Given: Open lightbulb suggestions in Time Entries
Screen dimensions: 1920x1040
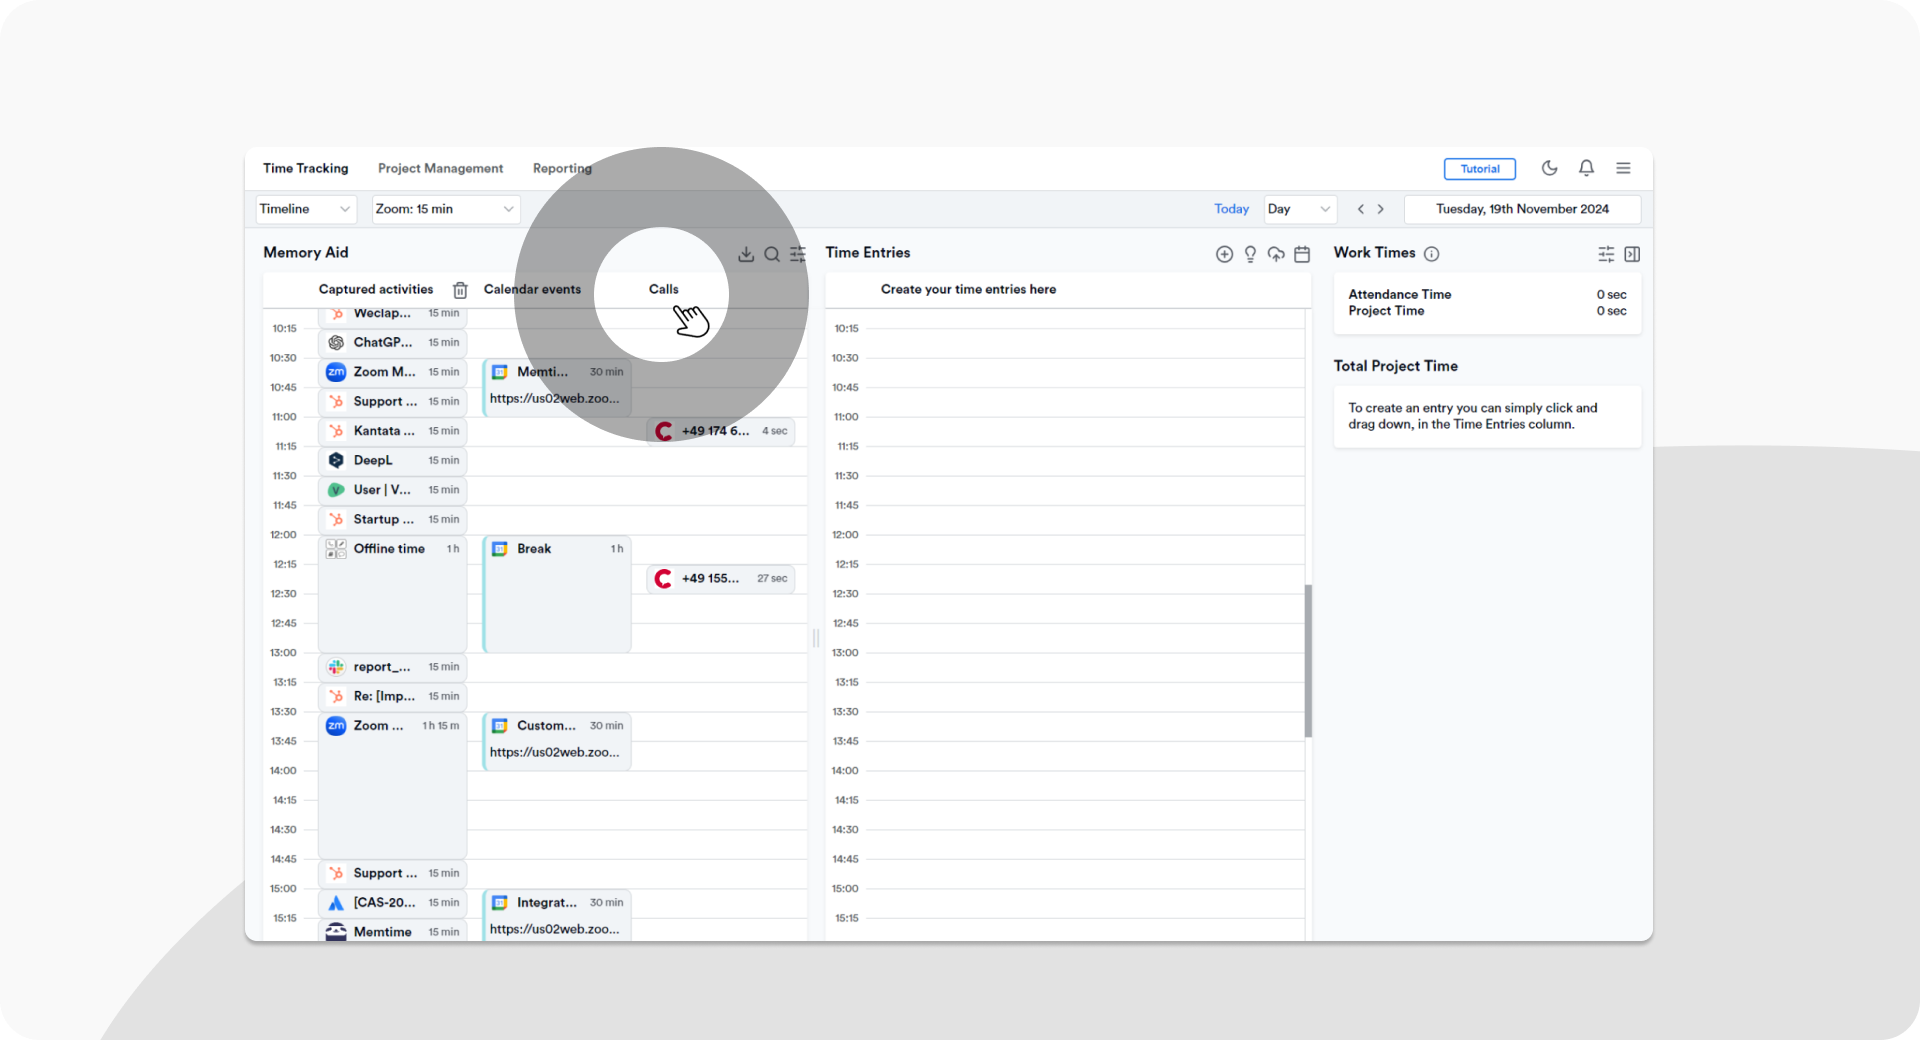Looking at the screenshot, I should (x=1250, y=254).
